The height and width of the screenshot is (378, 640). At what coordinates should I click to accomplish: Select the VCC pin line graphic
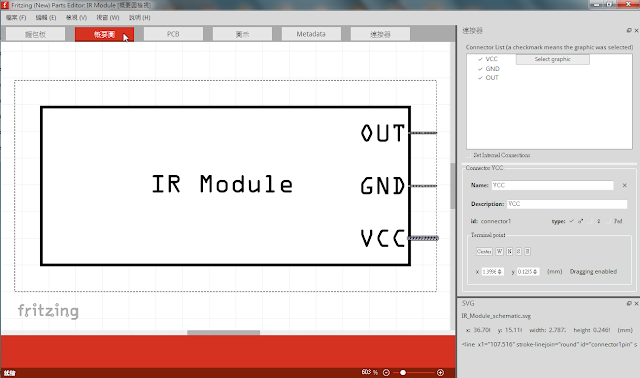point(423,238)
